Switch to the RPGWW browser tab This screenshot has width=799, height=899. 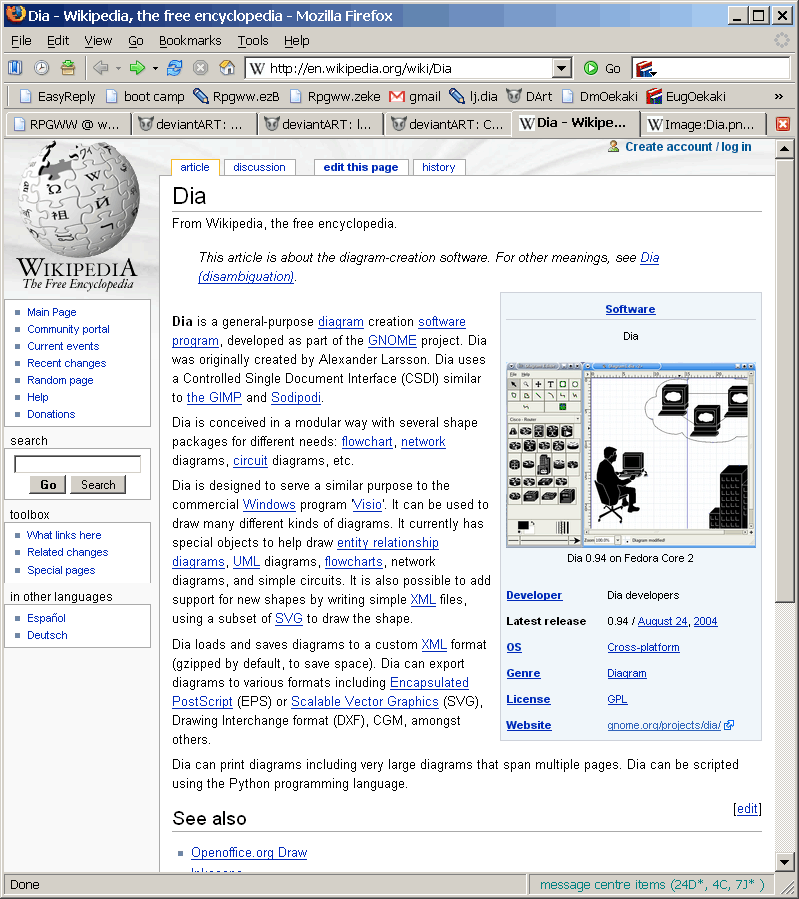click(68, 124)
